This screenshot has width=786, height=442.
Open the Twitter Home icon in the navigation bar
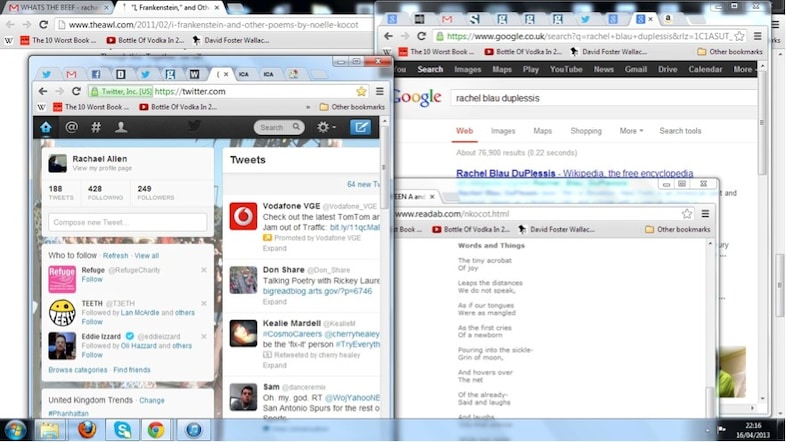46,127
